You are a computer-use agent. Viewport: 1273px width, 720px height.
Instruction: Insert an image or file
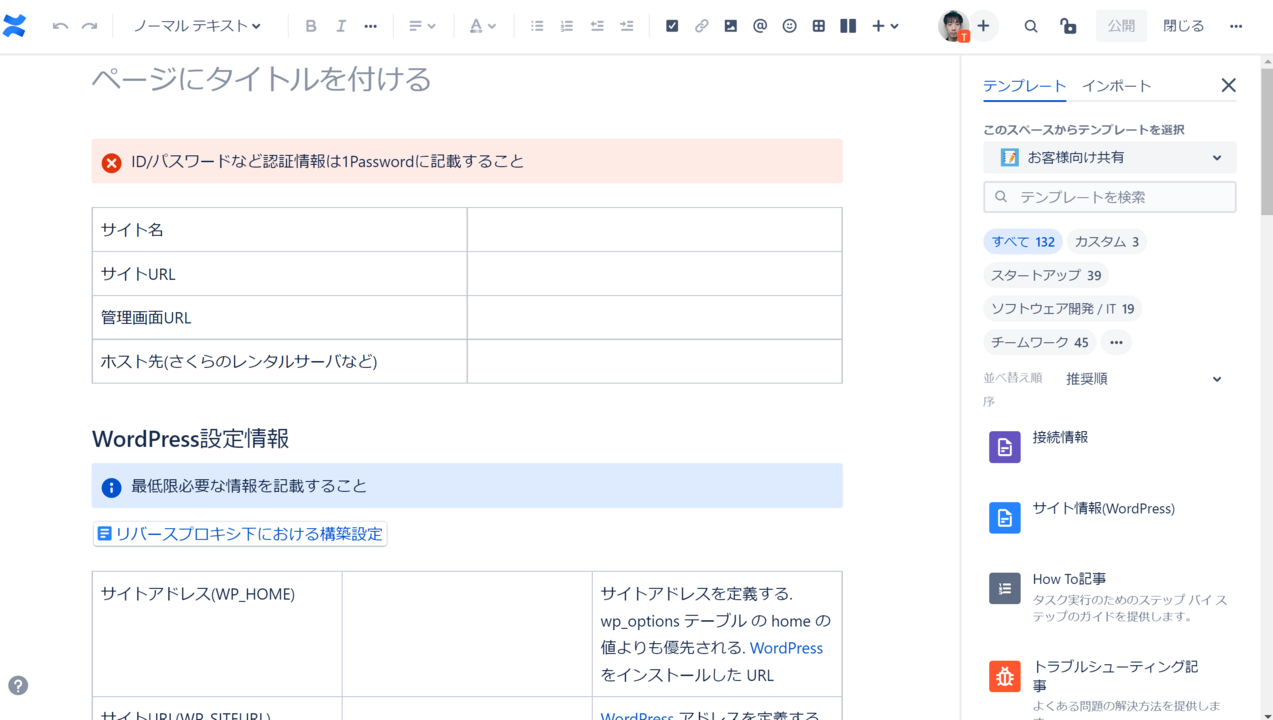[731, 26]
